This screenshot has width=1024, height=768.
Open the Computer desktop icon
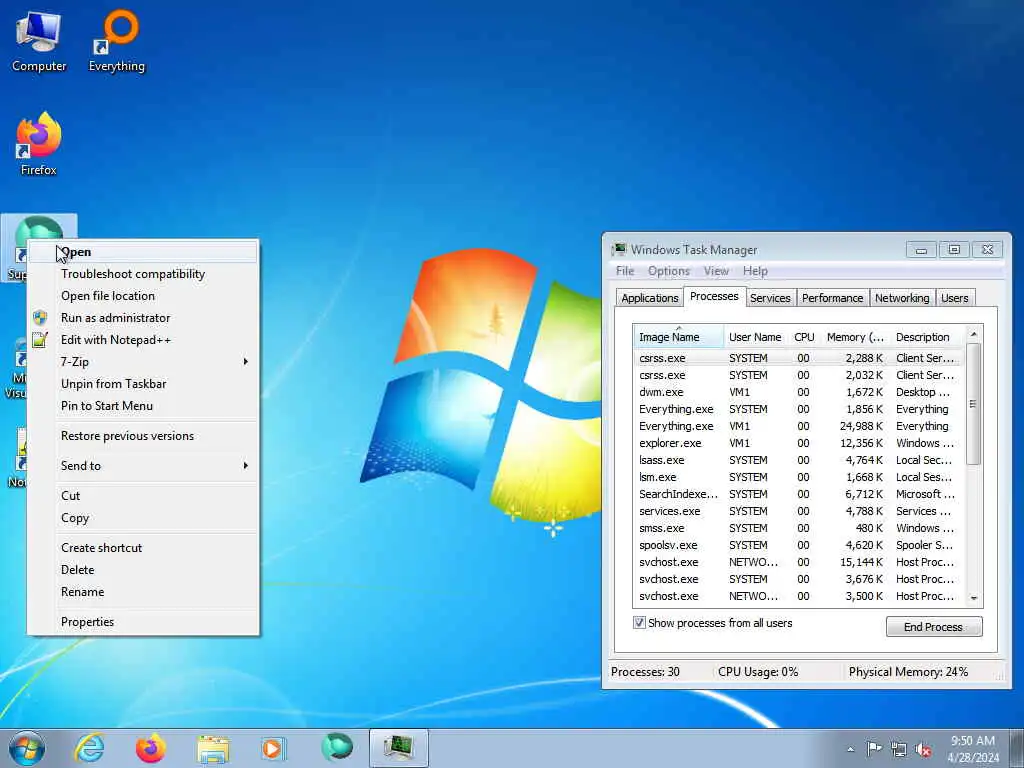(x=39, y=40)
